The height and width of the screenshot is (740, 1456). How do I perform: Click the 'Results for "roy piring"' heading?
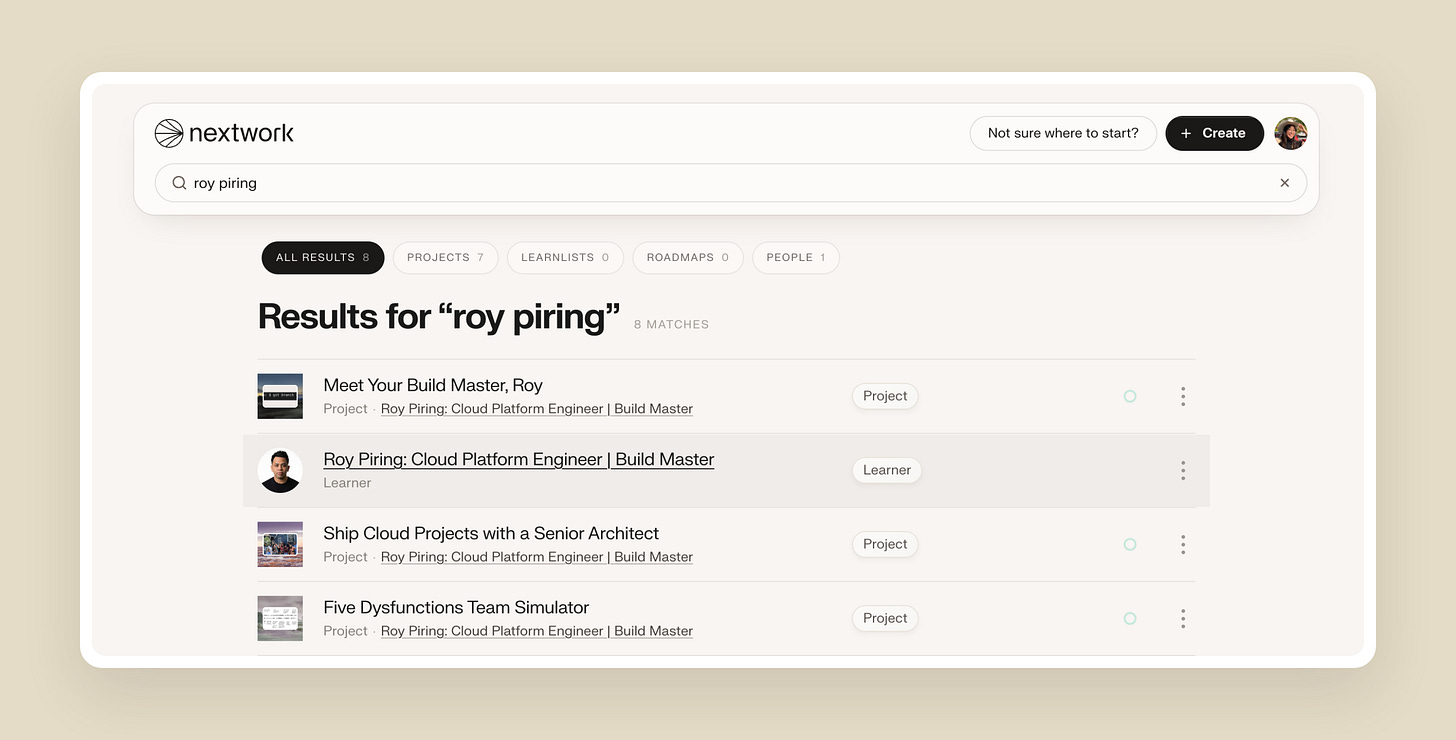tap(439, 316)
